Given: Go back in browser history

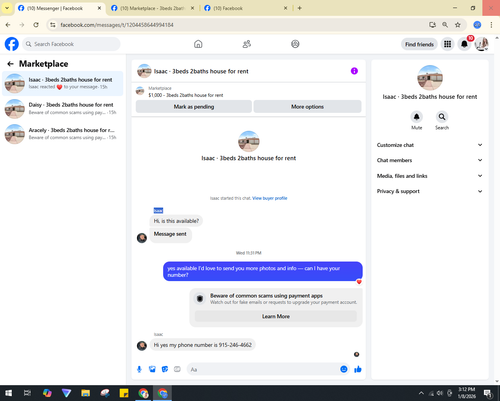Looking at the screenshot, I should click(8, 25).
